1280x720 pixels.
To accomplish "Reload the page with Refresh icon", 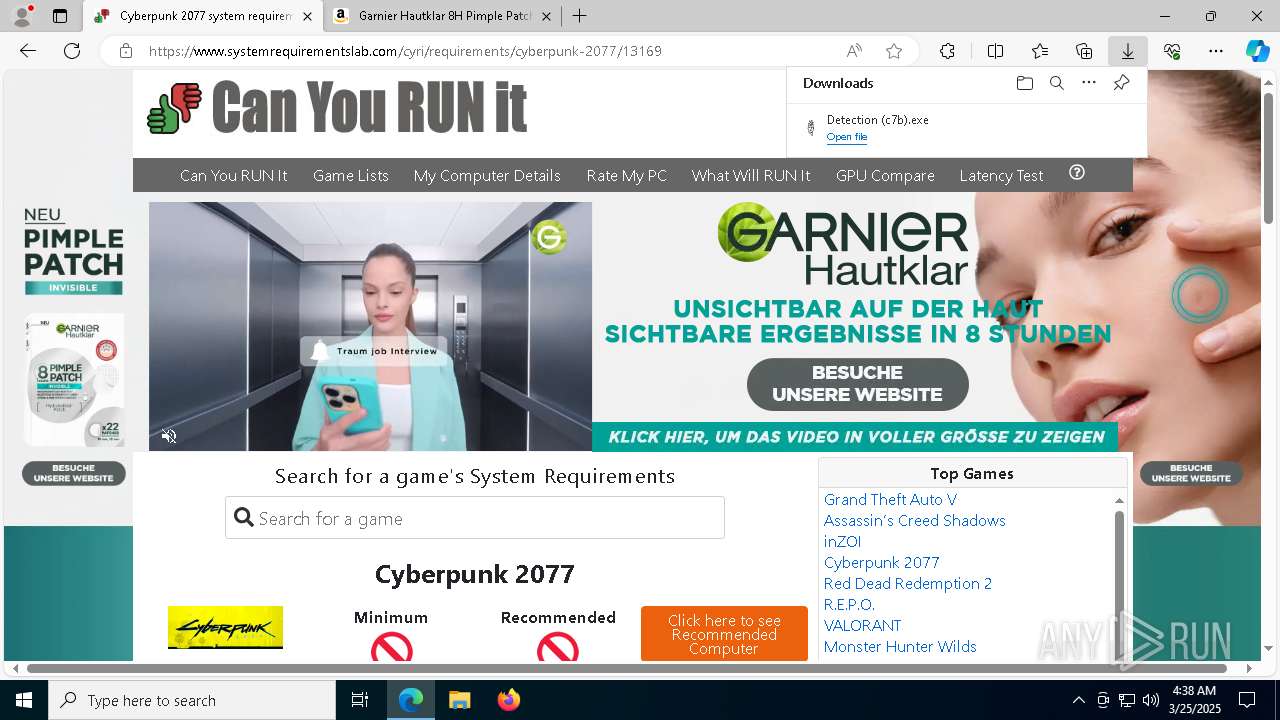I will (x=72, y=51).
